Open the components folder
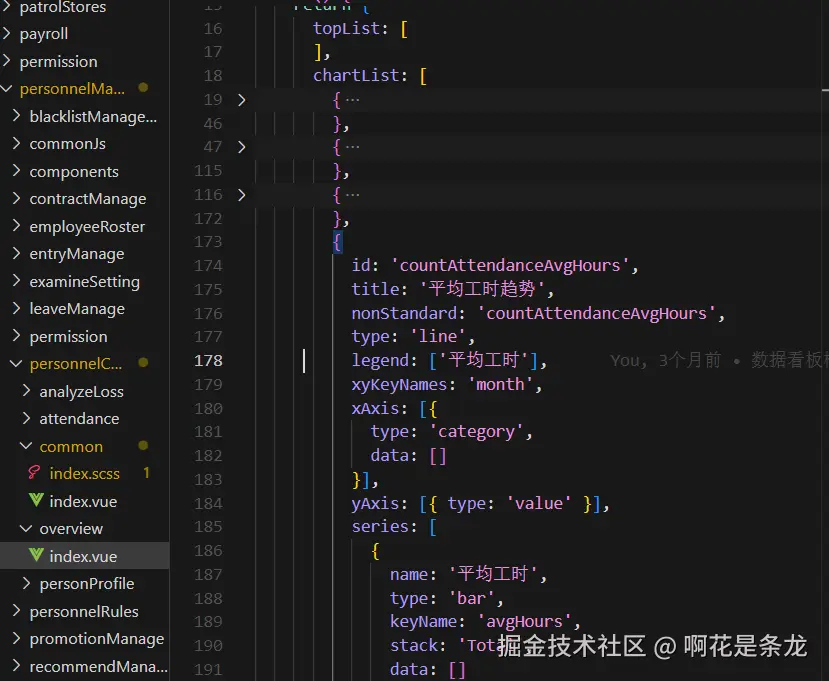 click(x=74, y=172)
